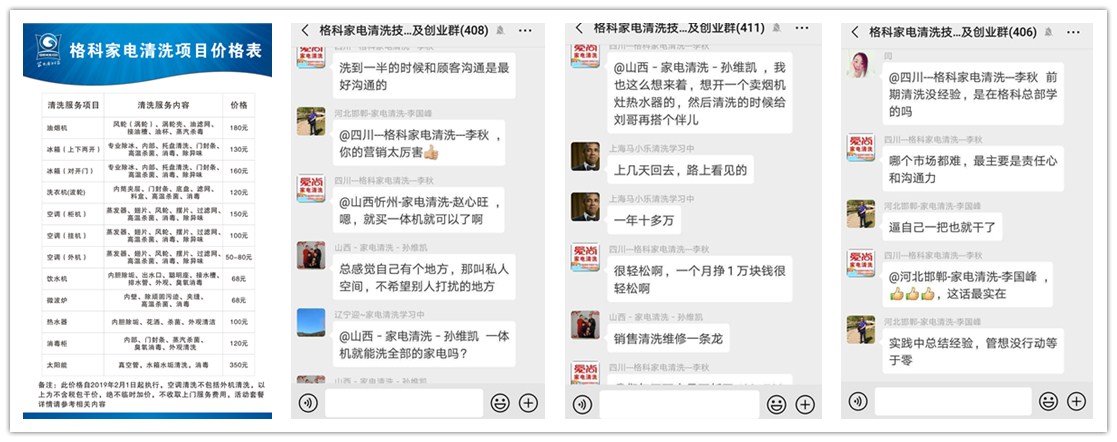Tap the voice input icon in the 408-member chat

pyautogui.click(x=308, y=403)
